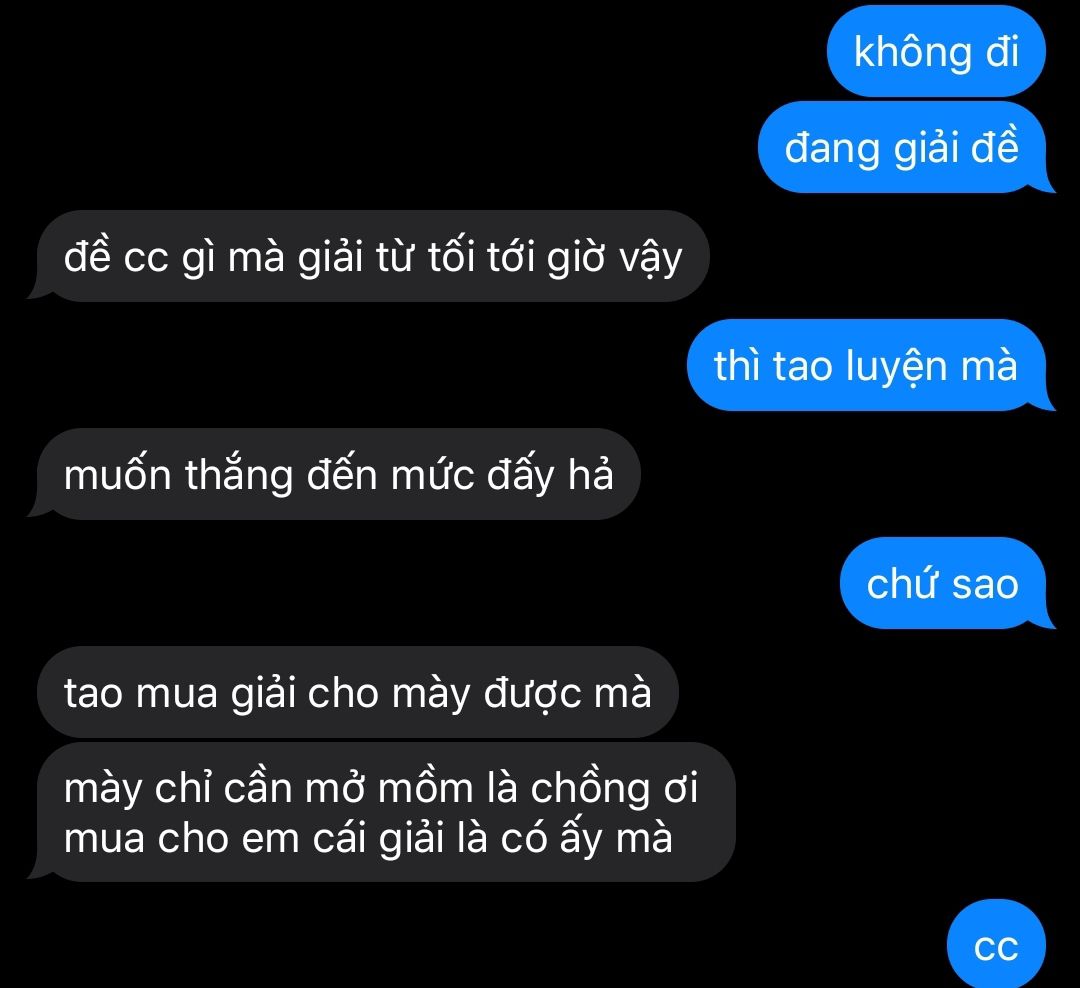Image resolution: width=1080 pixels, height=988 pixels.
Task: Click the word 'chồng' in the long message
Action: click(590, 789)
